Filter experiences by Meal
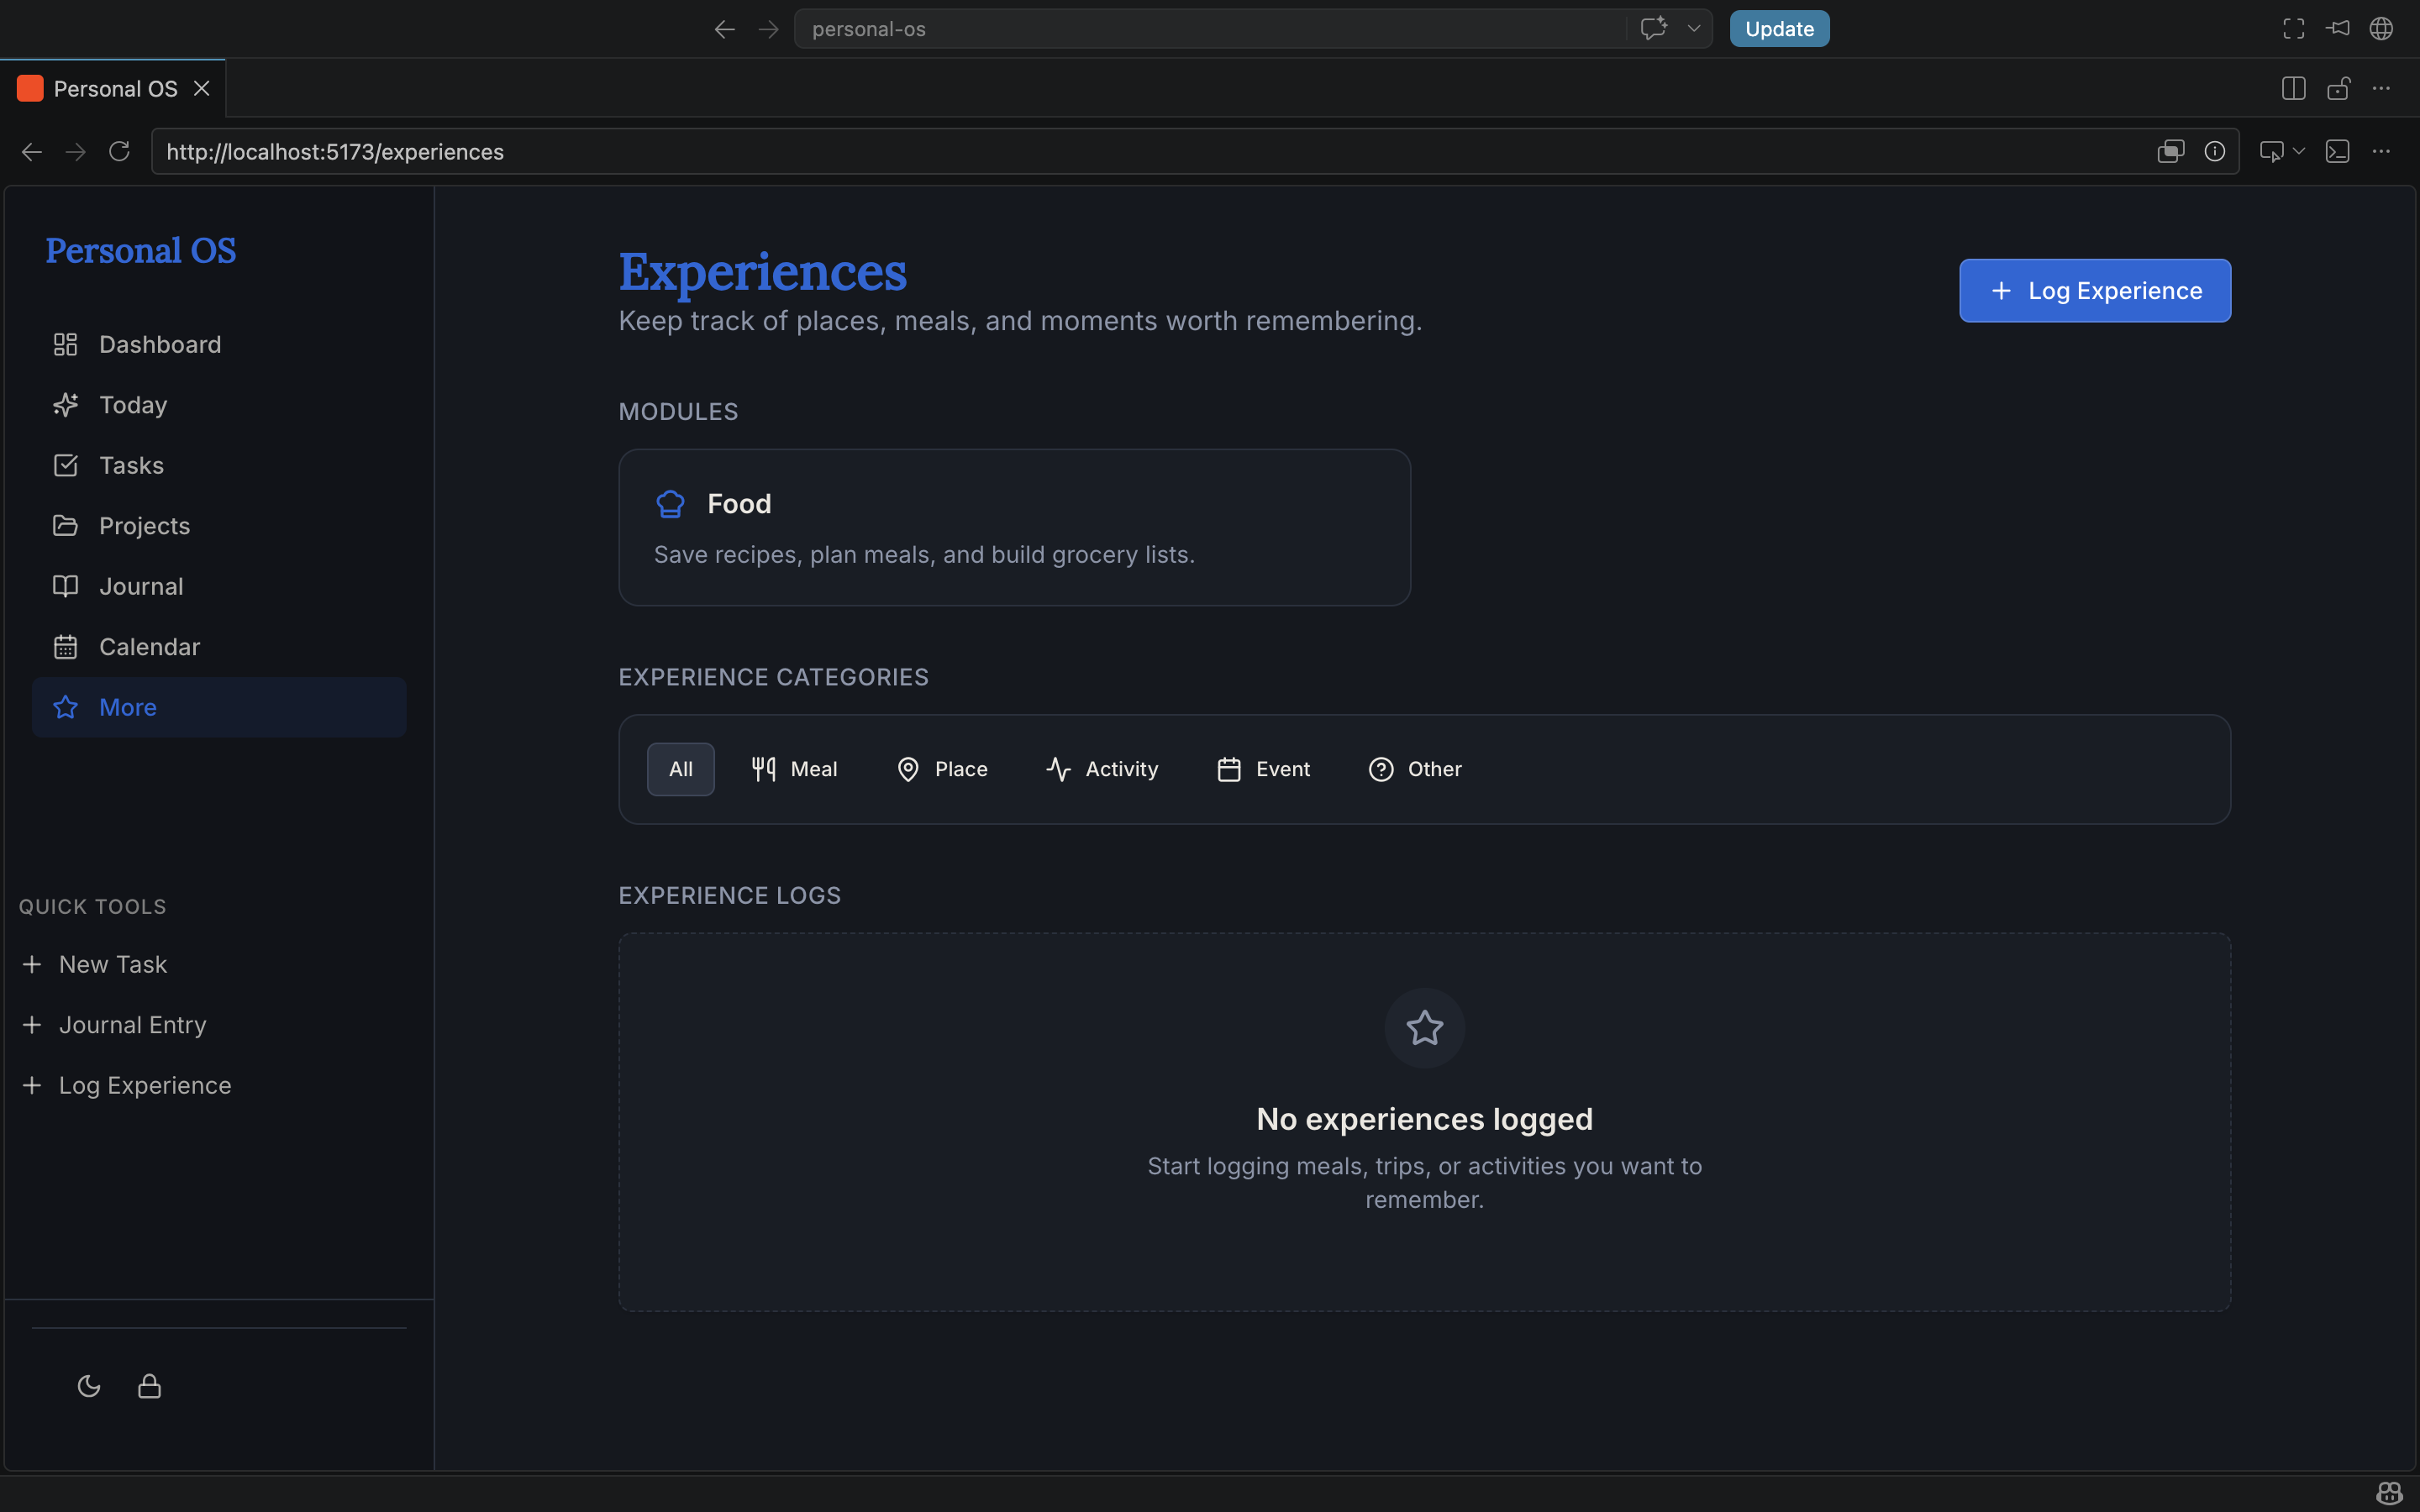This screenshot has height=1512, width=2420. (x=794, y=769)
